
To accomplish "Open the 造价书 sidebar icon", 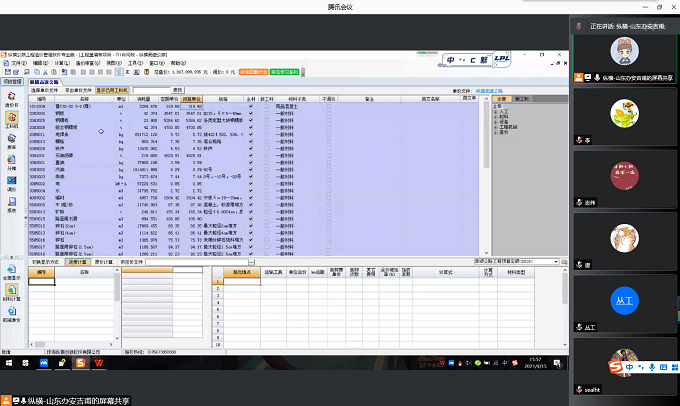I will click(x=12, y=99).
